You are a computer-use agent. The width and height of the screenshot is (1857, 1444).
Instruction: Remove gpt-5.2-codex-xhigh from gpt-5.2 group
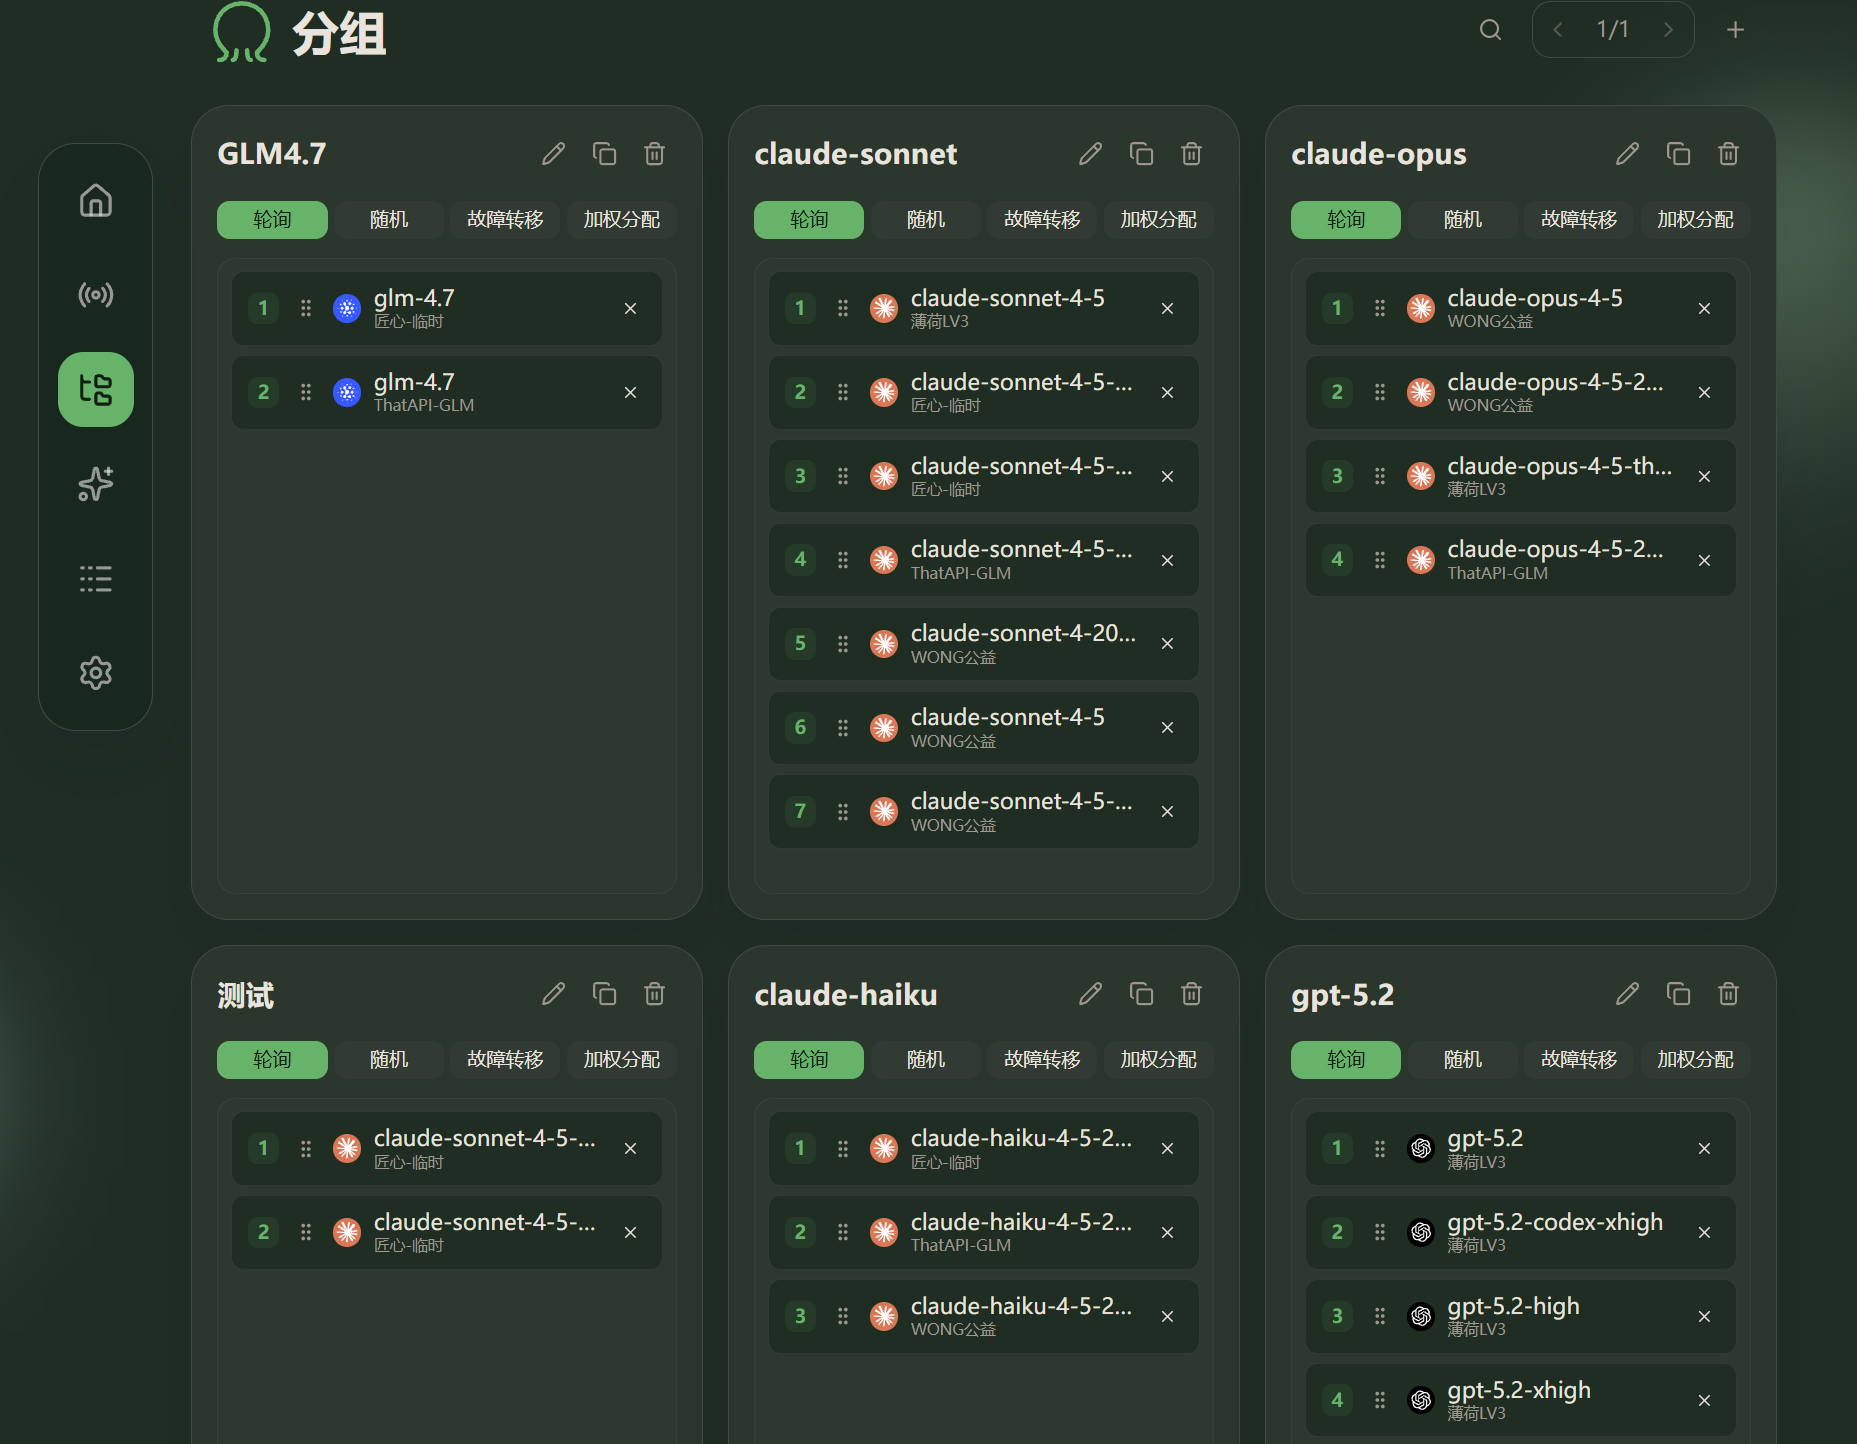click(x=1704, y=1233)
